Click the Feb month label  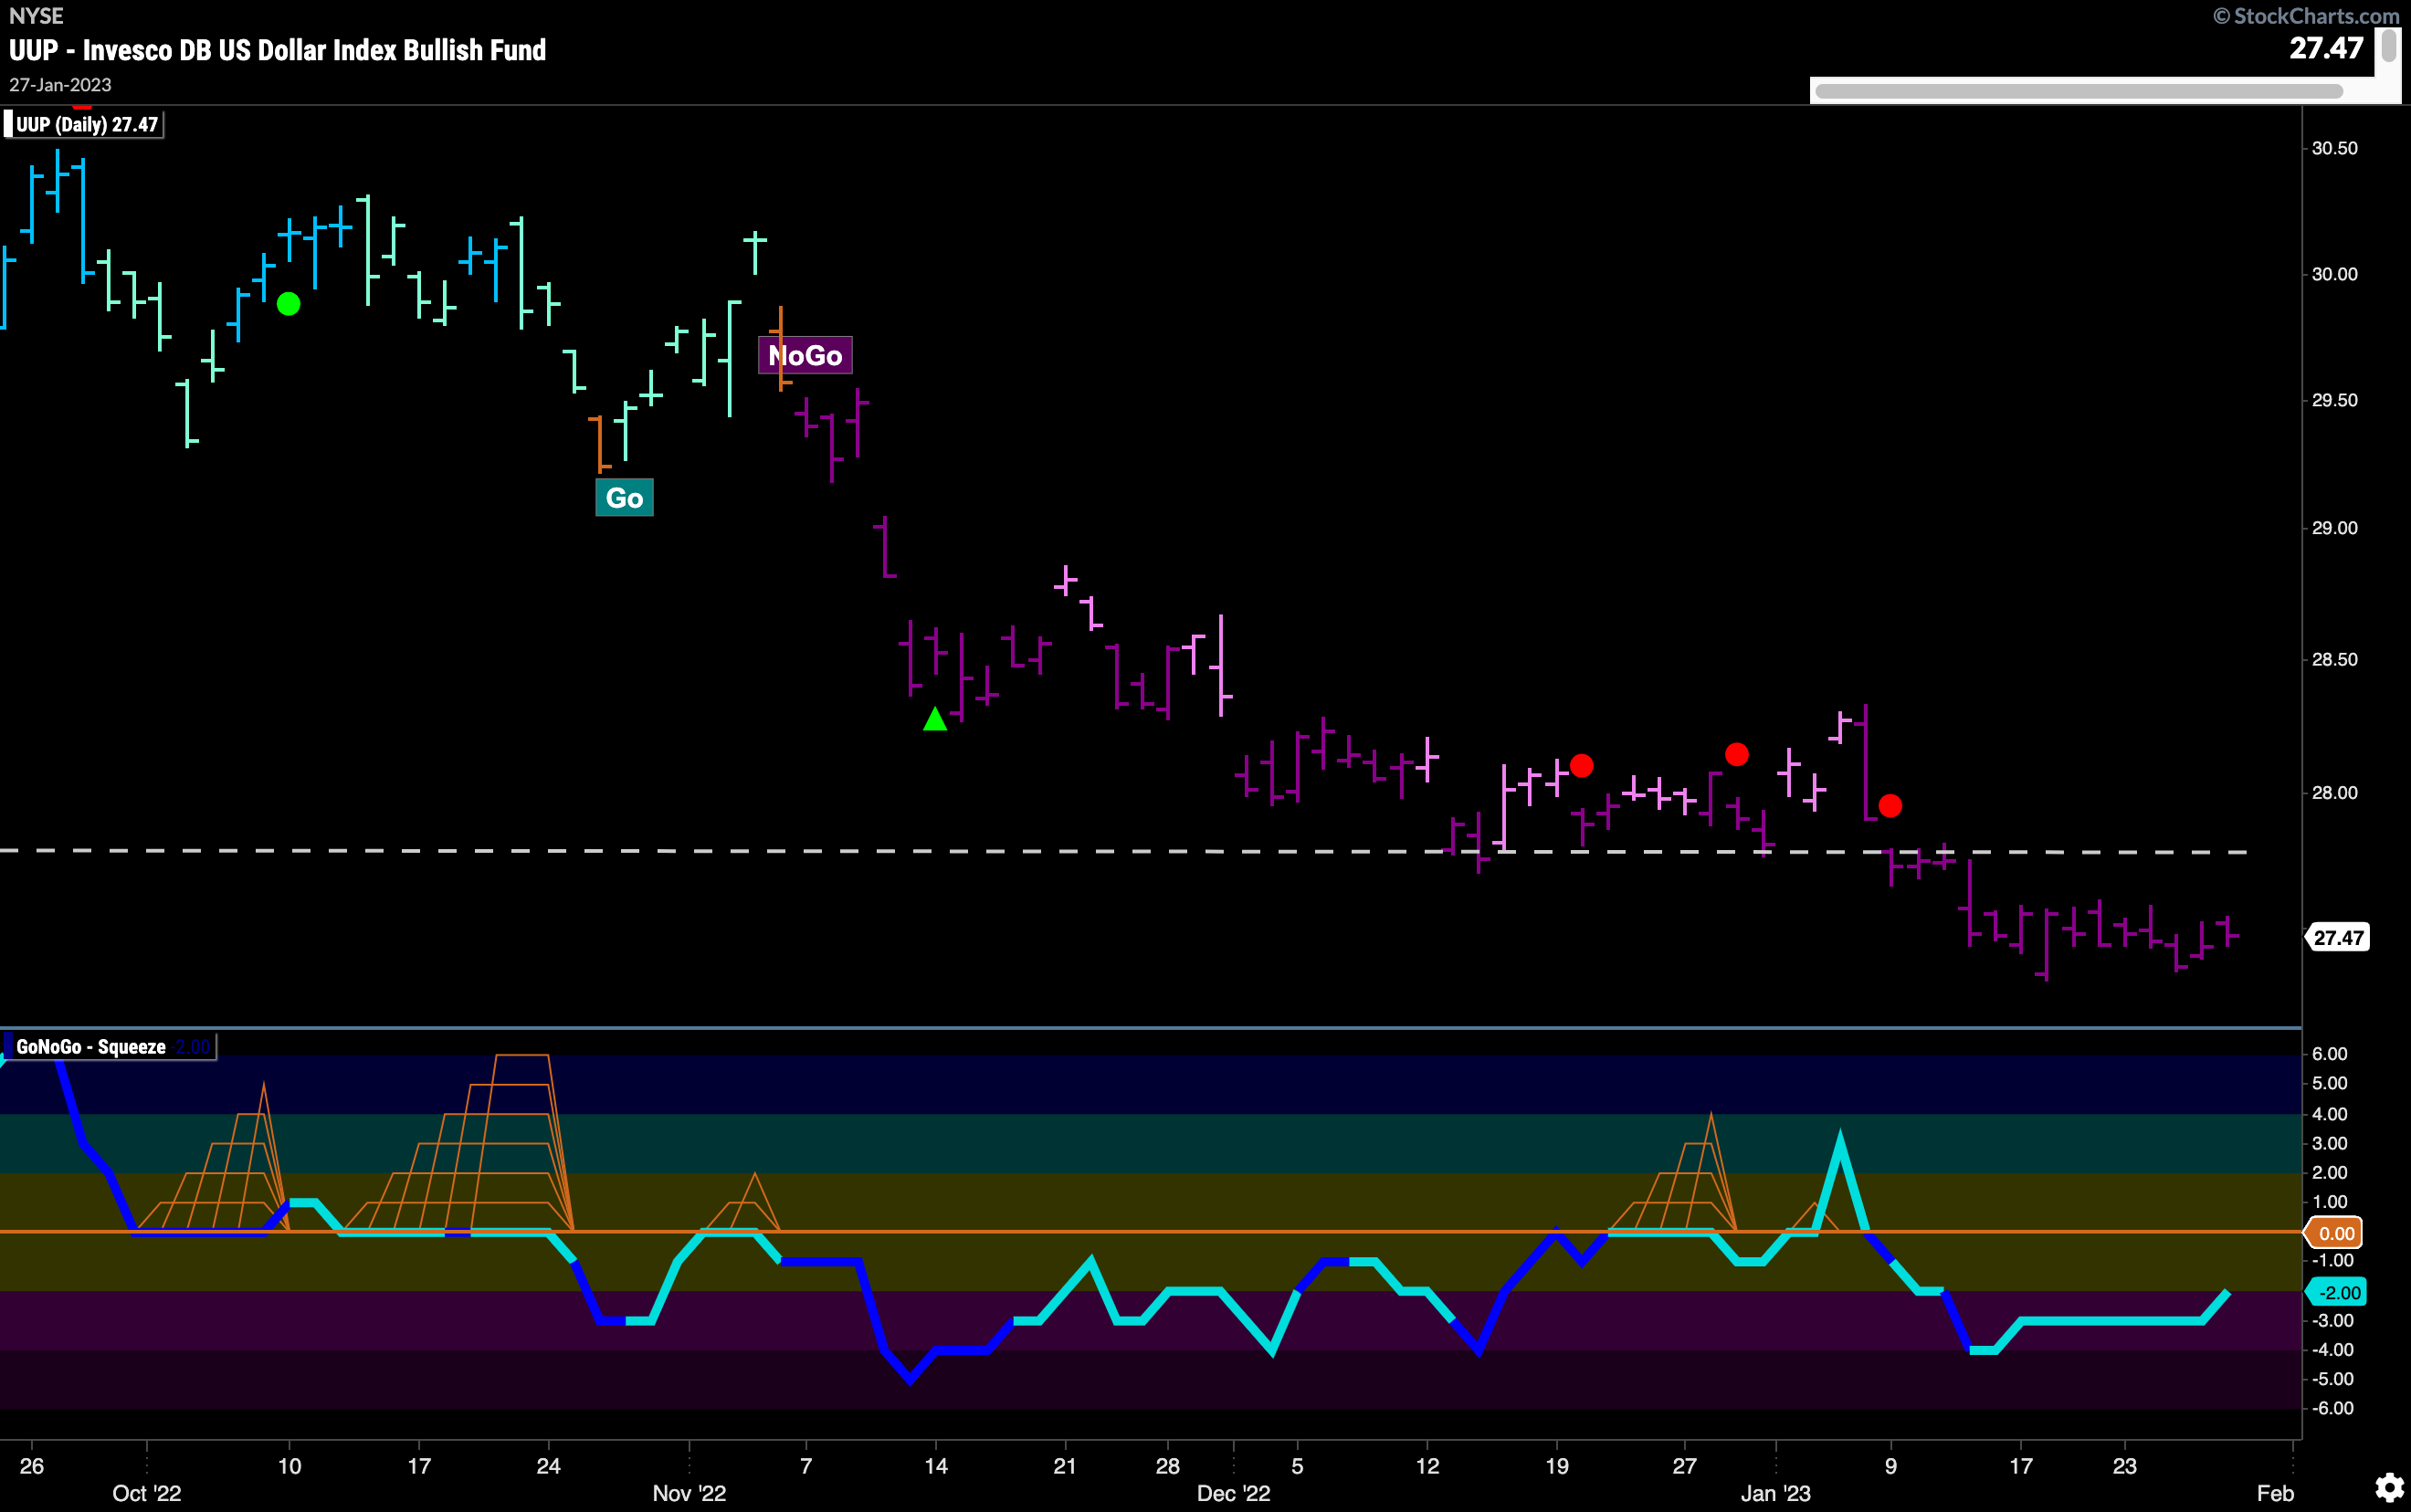pyautogui.click(x=2276, y=1493)
